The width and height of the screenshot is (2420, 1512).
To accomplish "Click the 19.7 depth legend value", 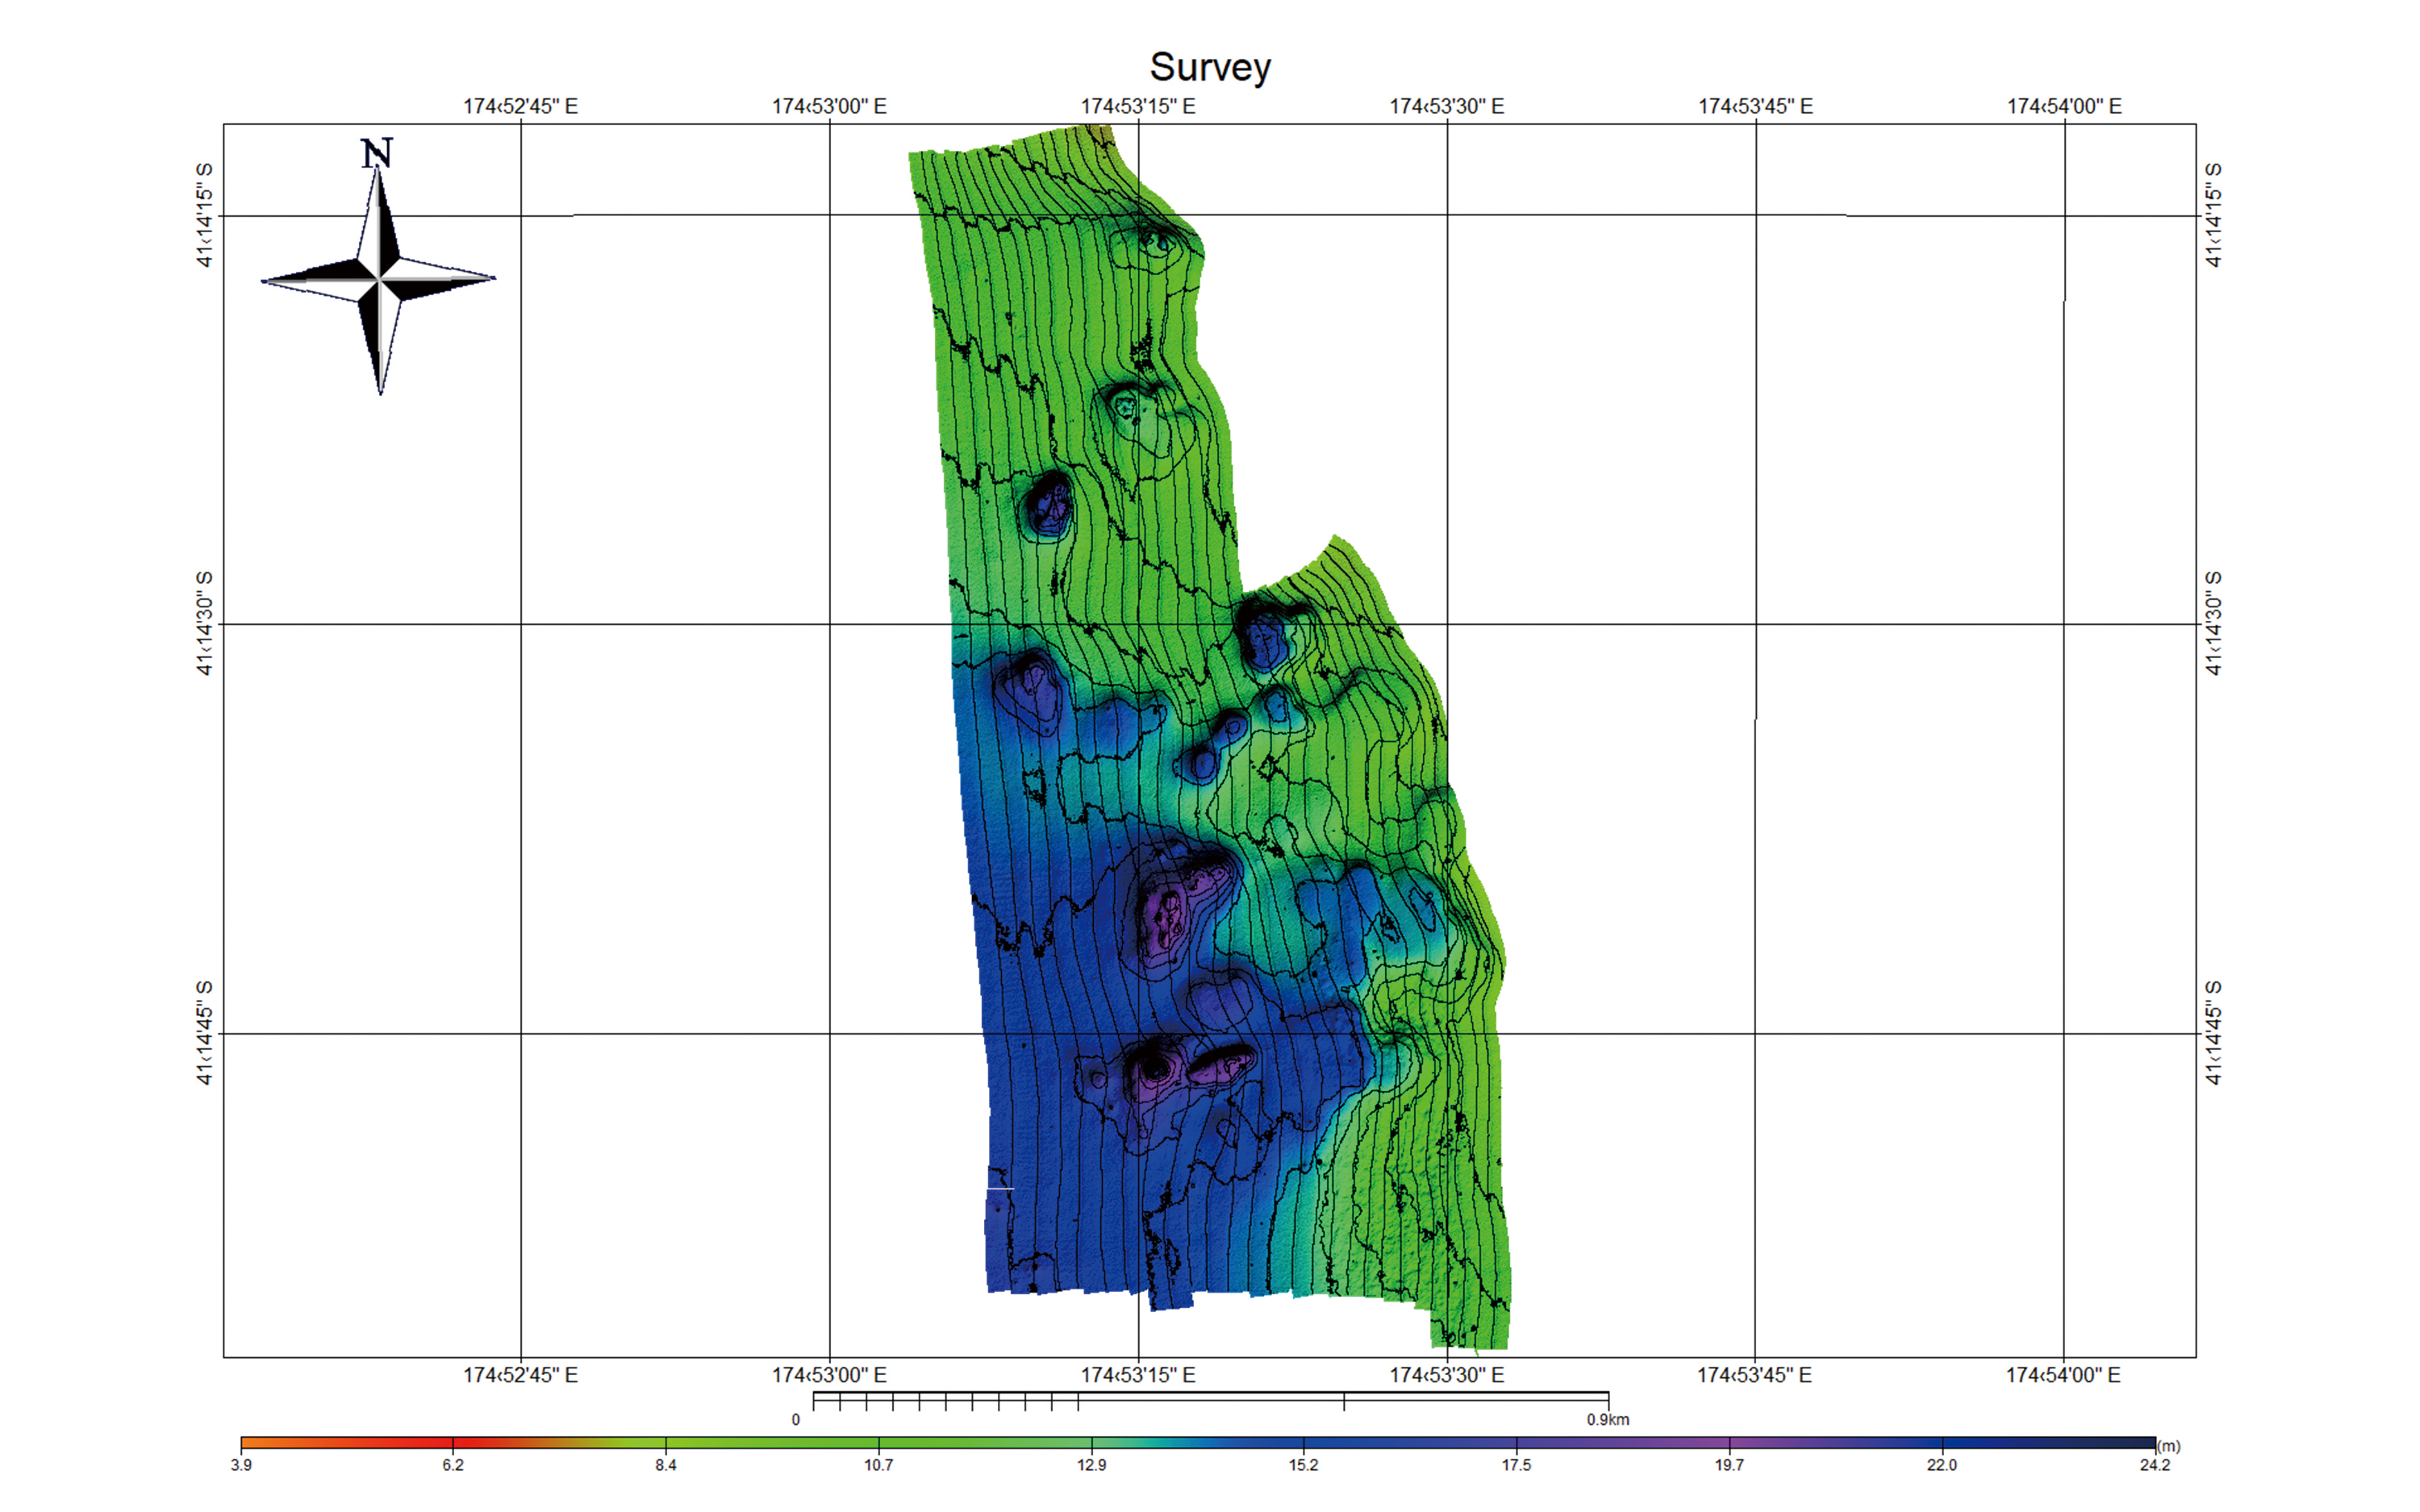I will 1729,1465.
